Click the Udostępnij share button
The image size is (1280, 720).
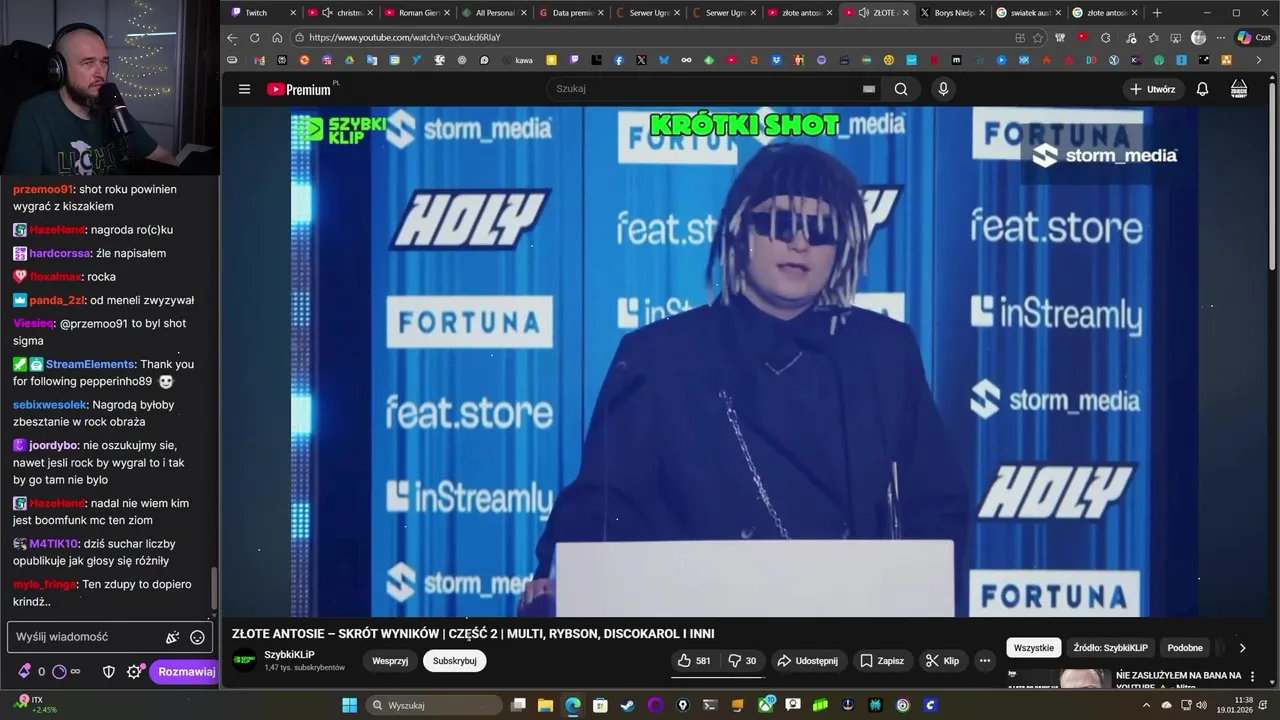point(807,661)
